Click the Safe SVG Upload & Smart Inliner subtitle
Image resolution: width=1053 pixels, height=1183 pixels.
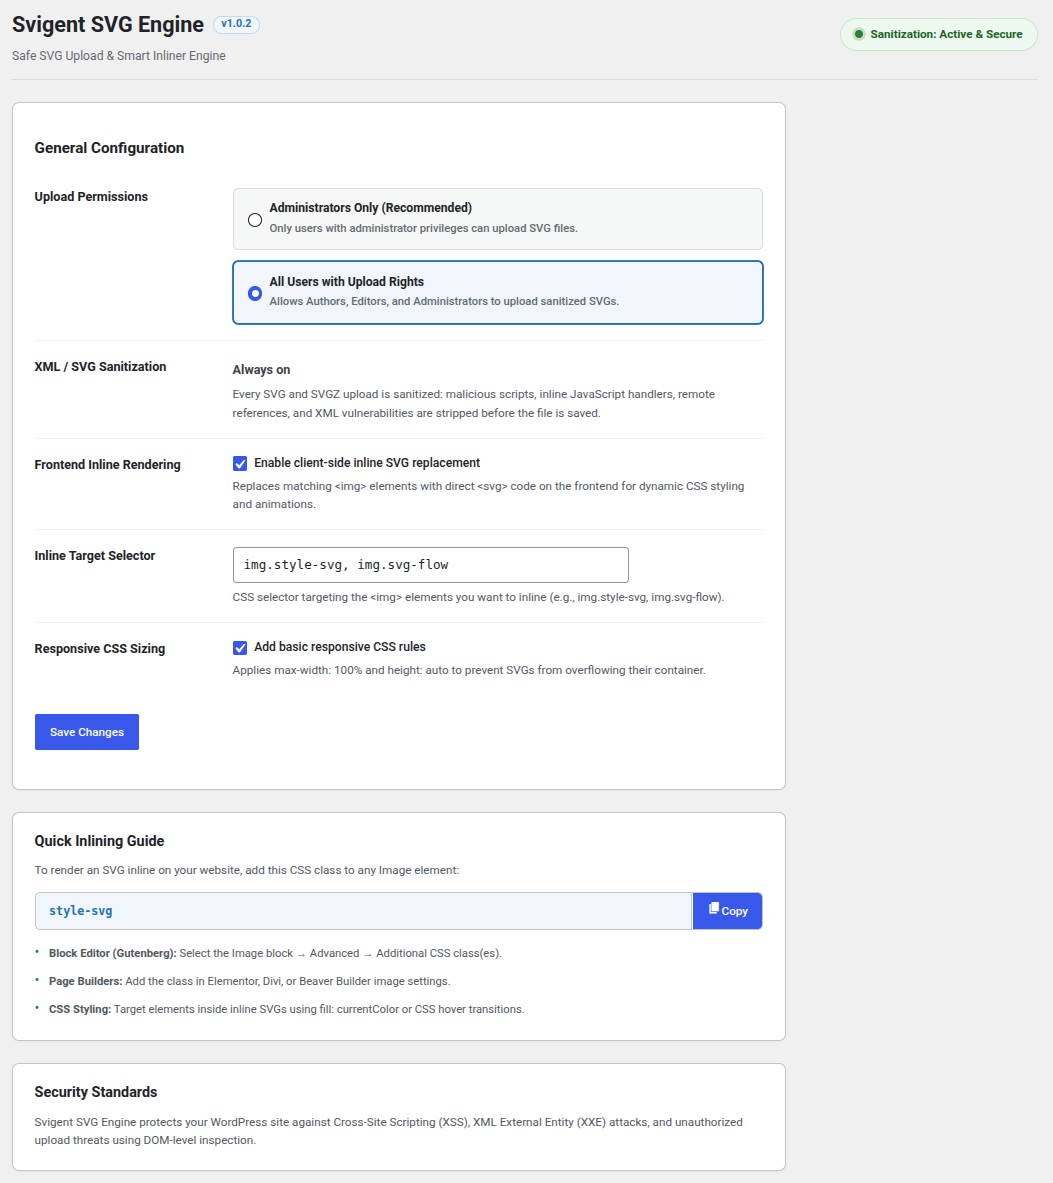click(118, 56)
